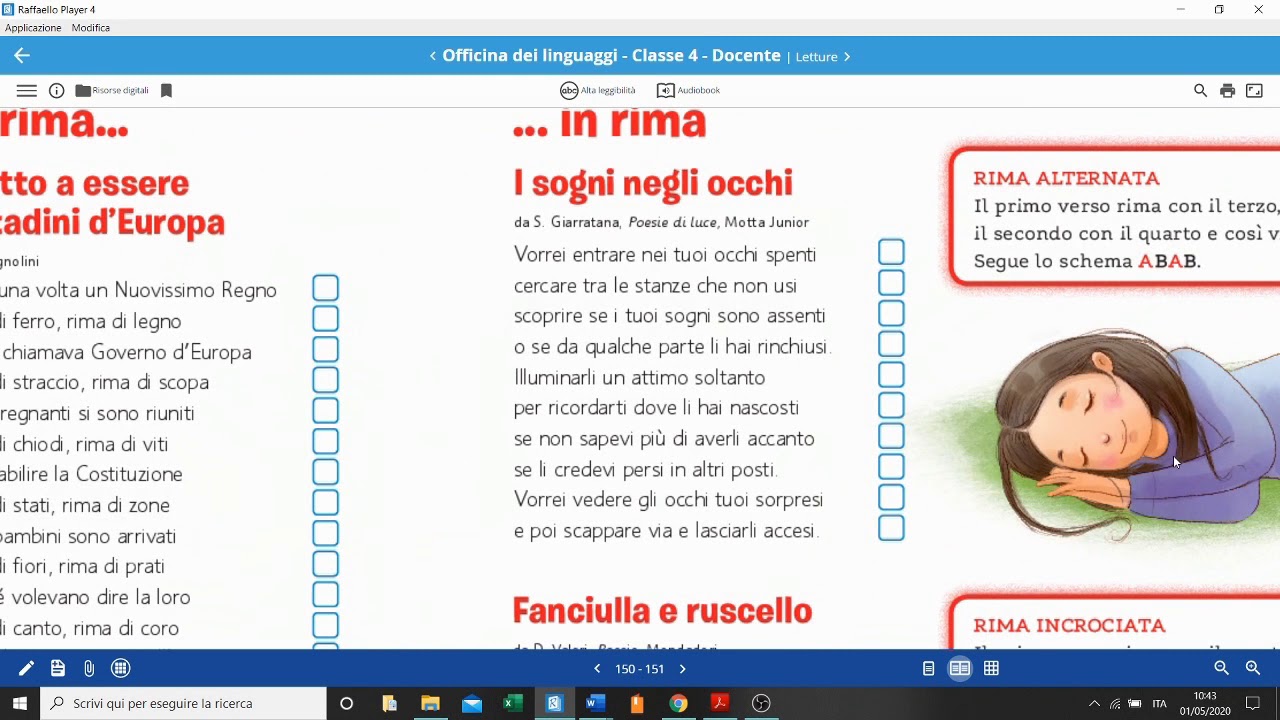Zoom out the page
1280x720 pixels.
[x=1221, y=668]
